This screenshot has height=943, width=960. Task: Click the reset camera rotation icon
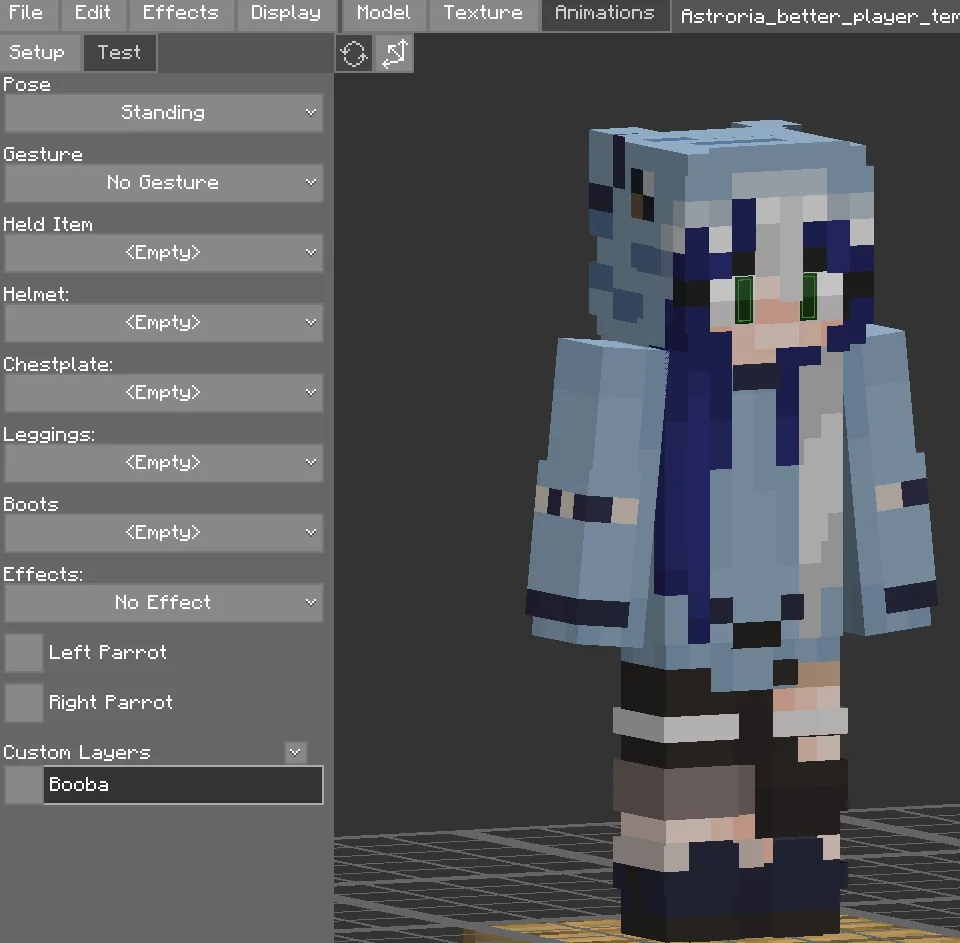[354, 54]
